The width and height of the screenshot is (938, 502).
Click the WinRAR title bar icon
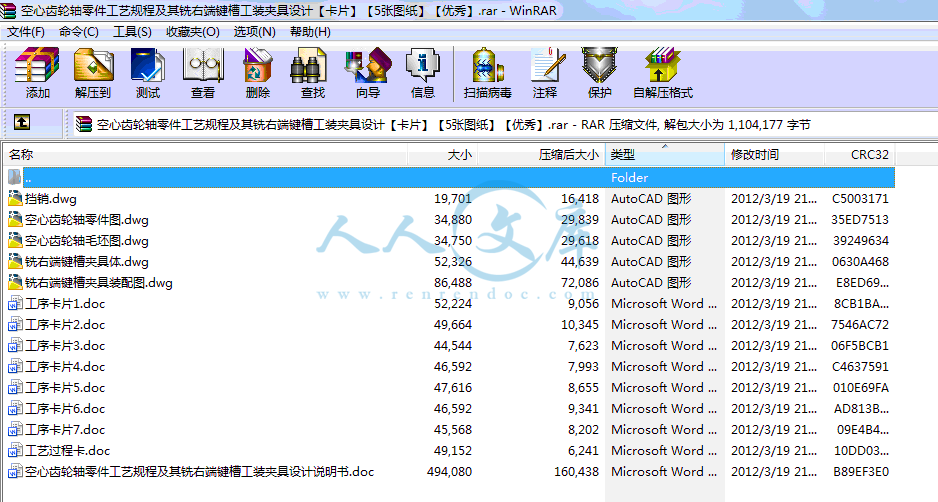tap(8, 11)
